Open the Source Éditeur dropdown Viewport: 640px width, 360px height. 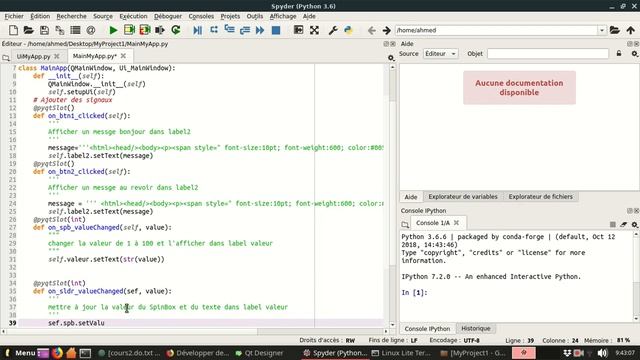tap(440, 53)
